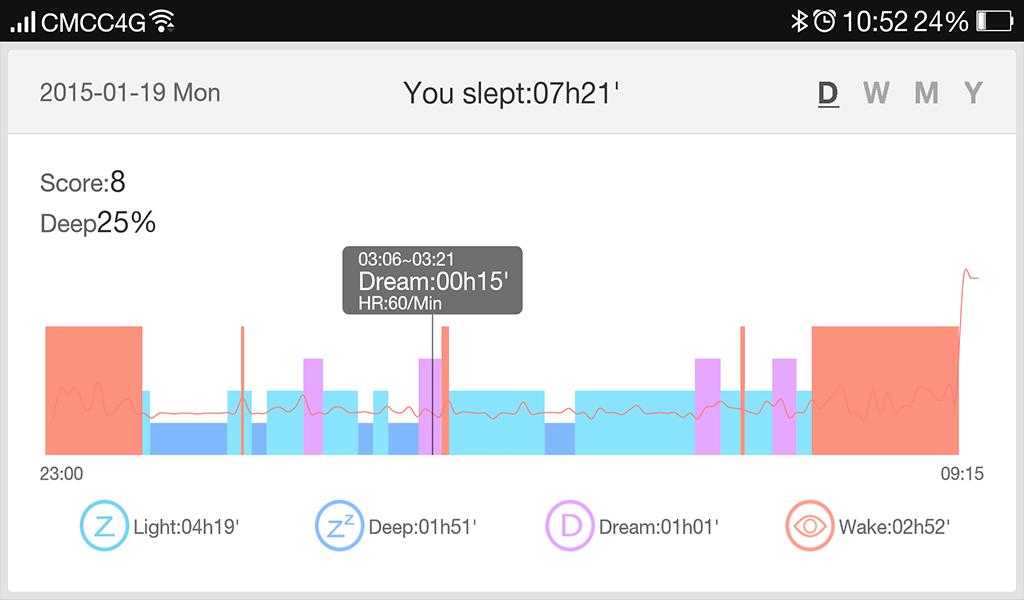Tap the vertical time cursor line on chart

click(x=432, y=400)
